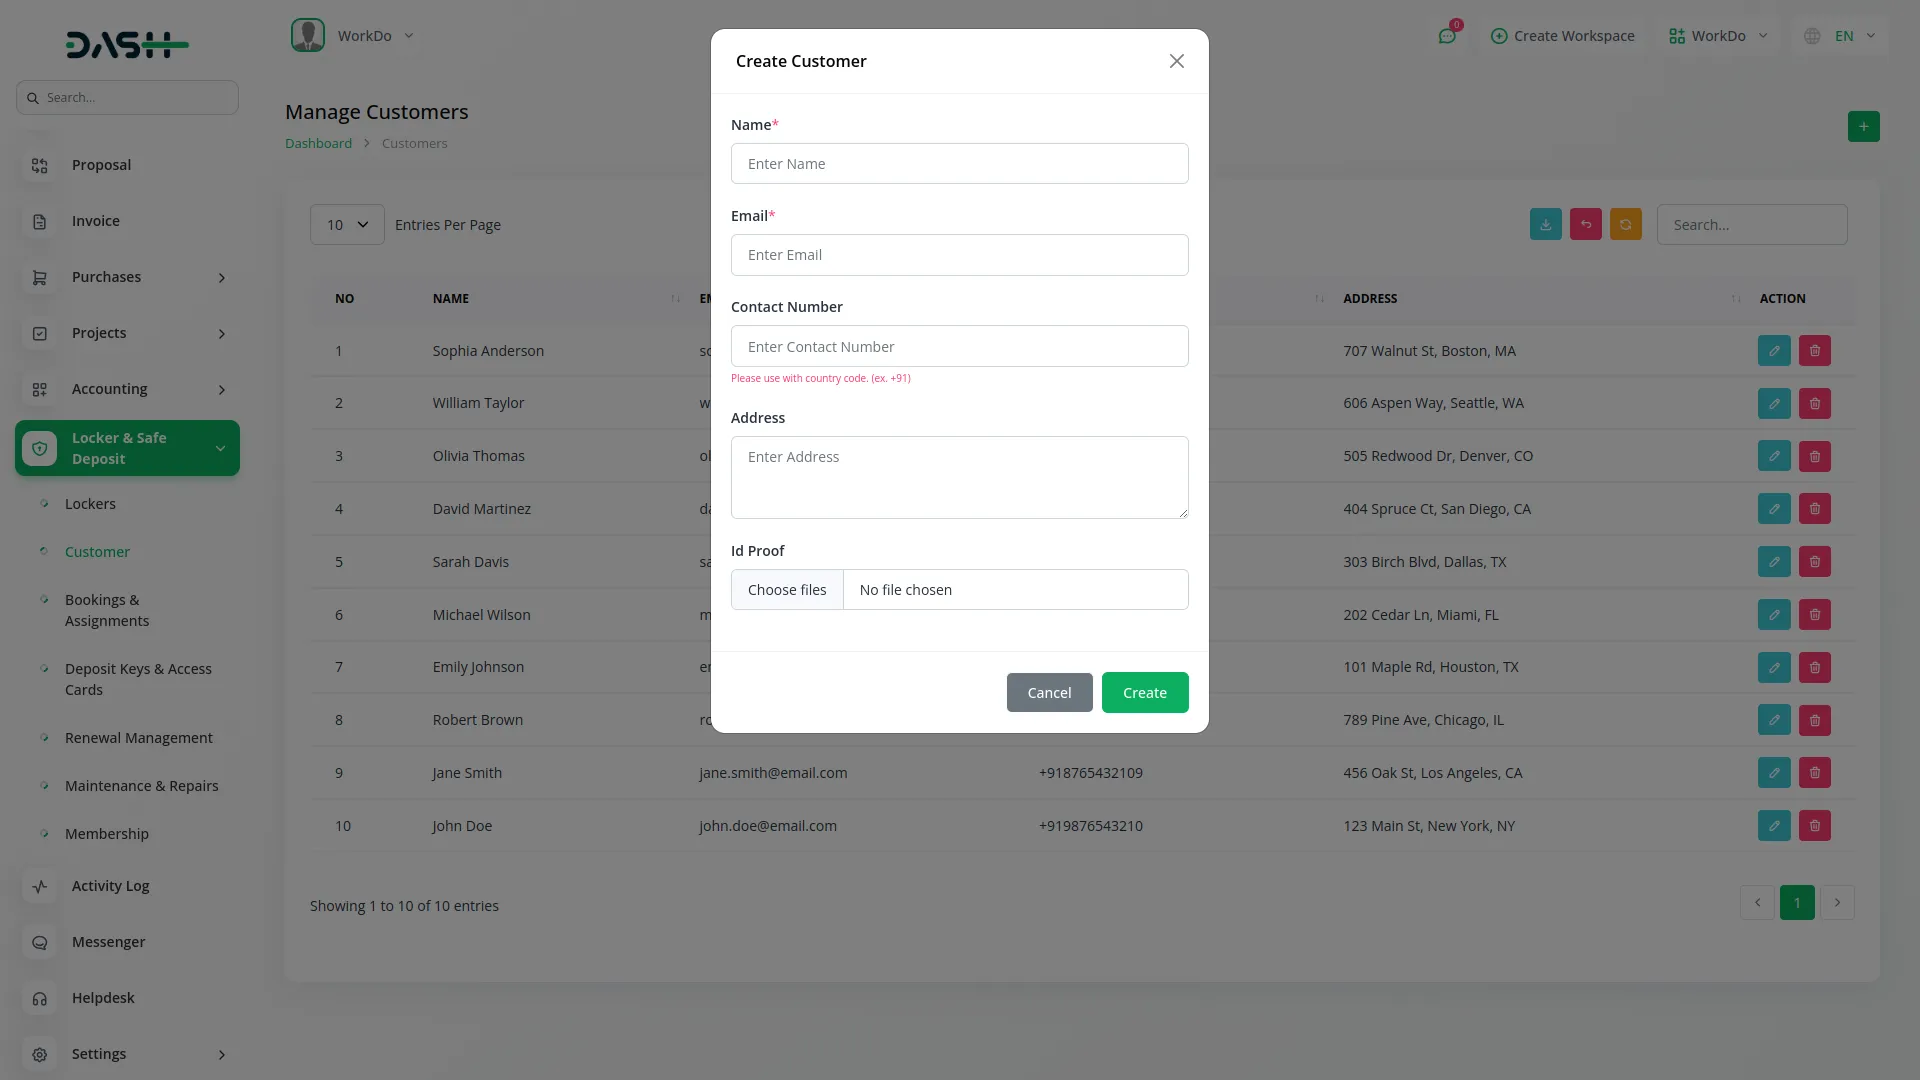Select the Customer menu item in sidebar
Image resolution: width=1920 pixels, height=1080 pixels.
tap(97, 551)
